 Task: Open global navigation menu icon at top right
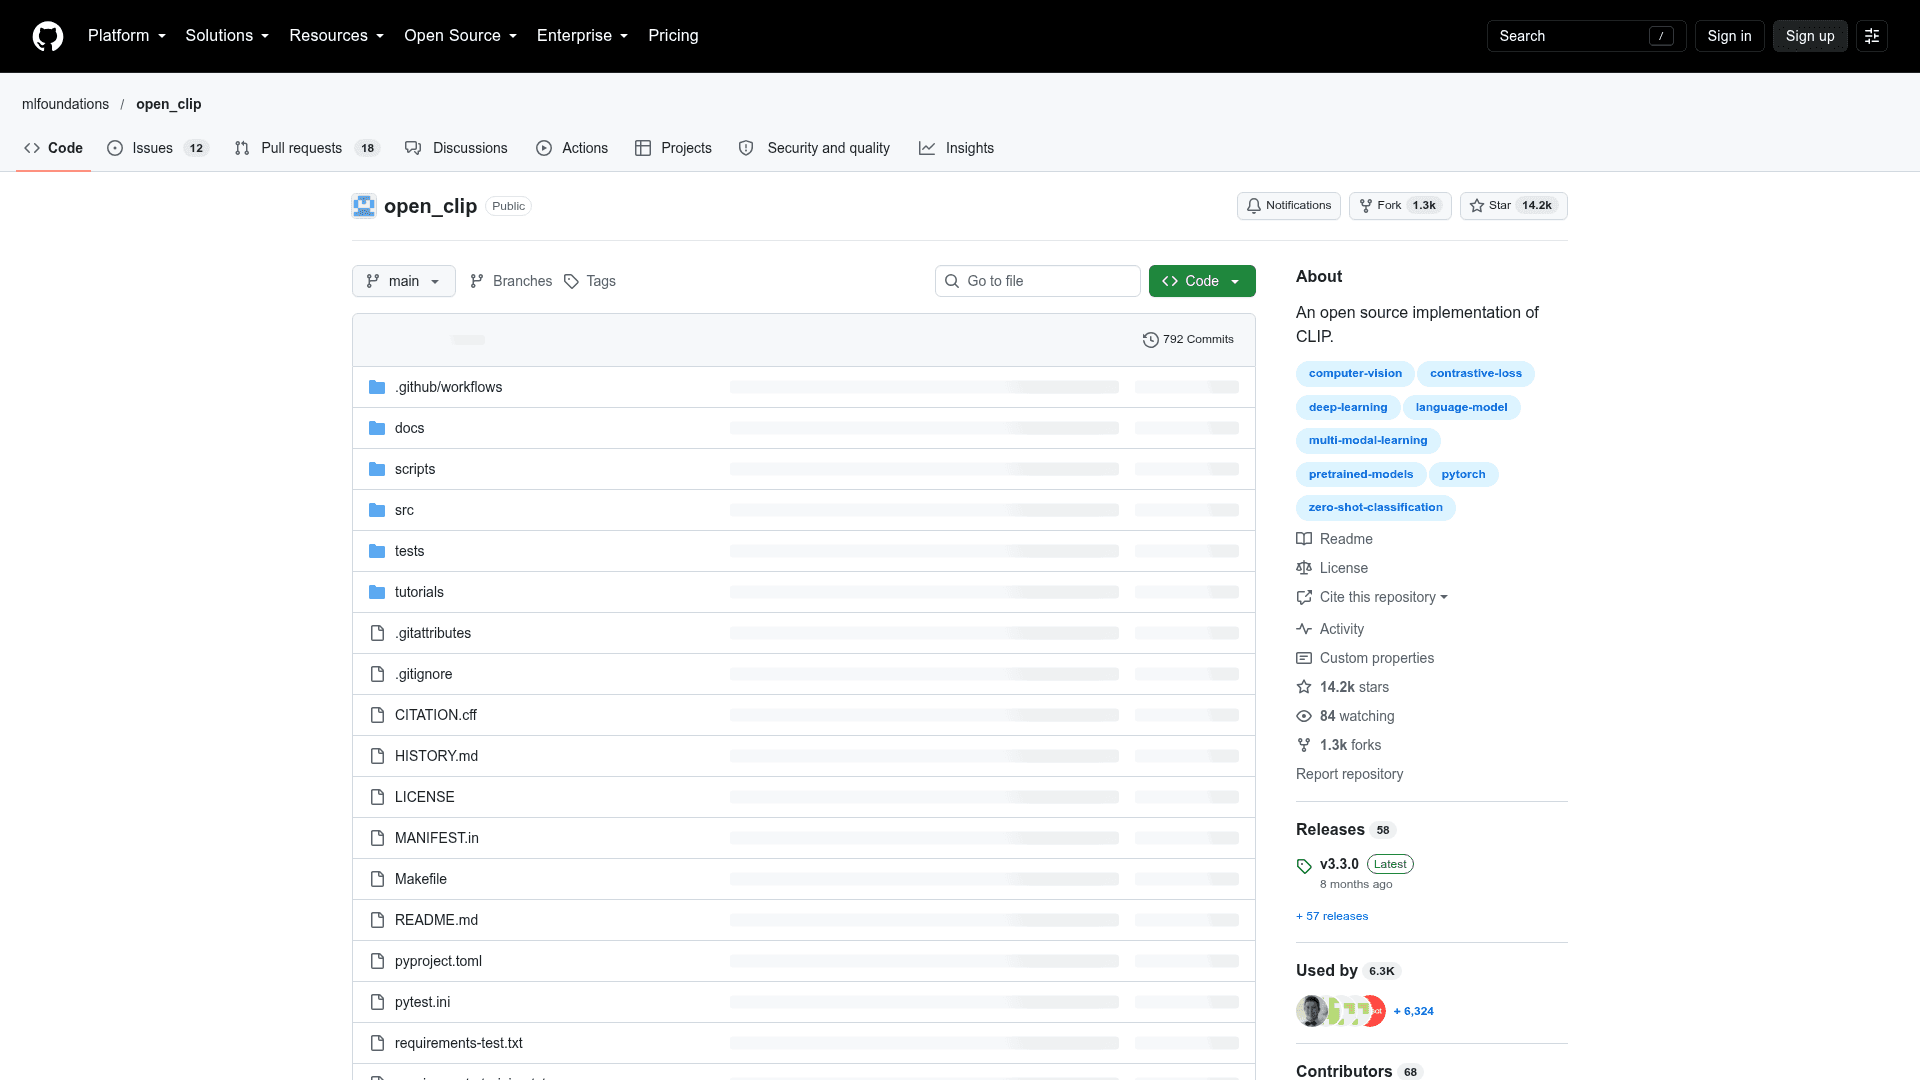1871,36
